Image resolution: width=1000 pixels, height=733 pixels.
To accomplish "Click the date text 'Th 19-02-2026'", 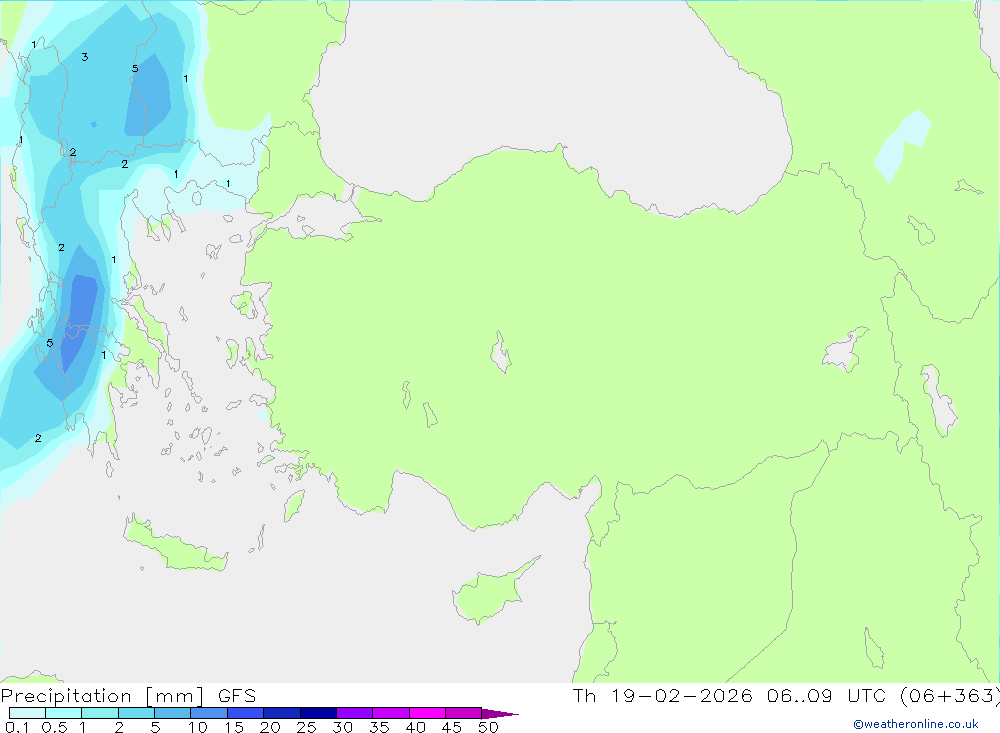I will pos(662,696).
